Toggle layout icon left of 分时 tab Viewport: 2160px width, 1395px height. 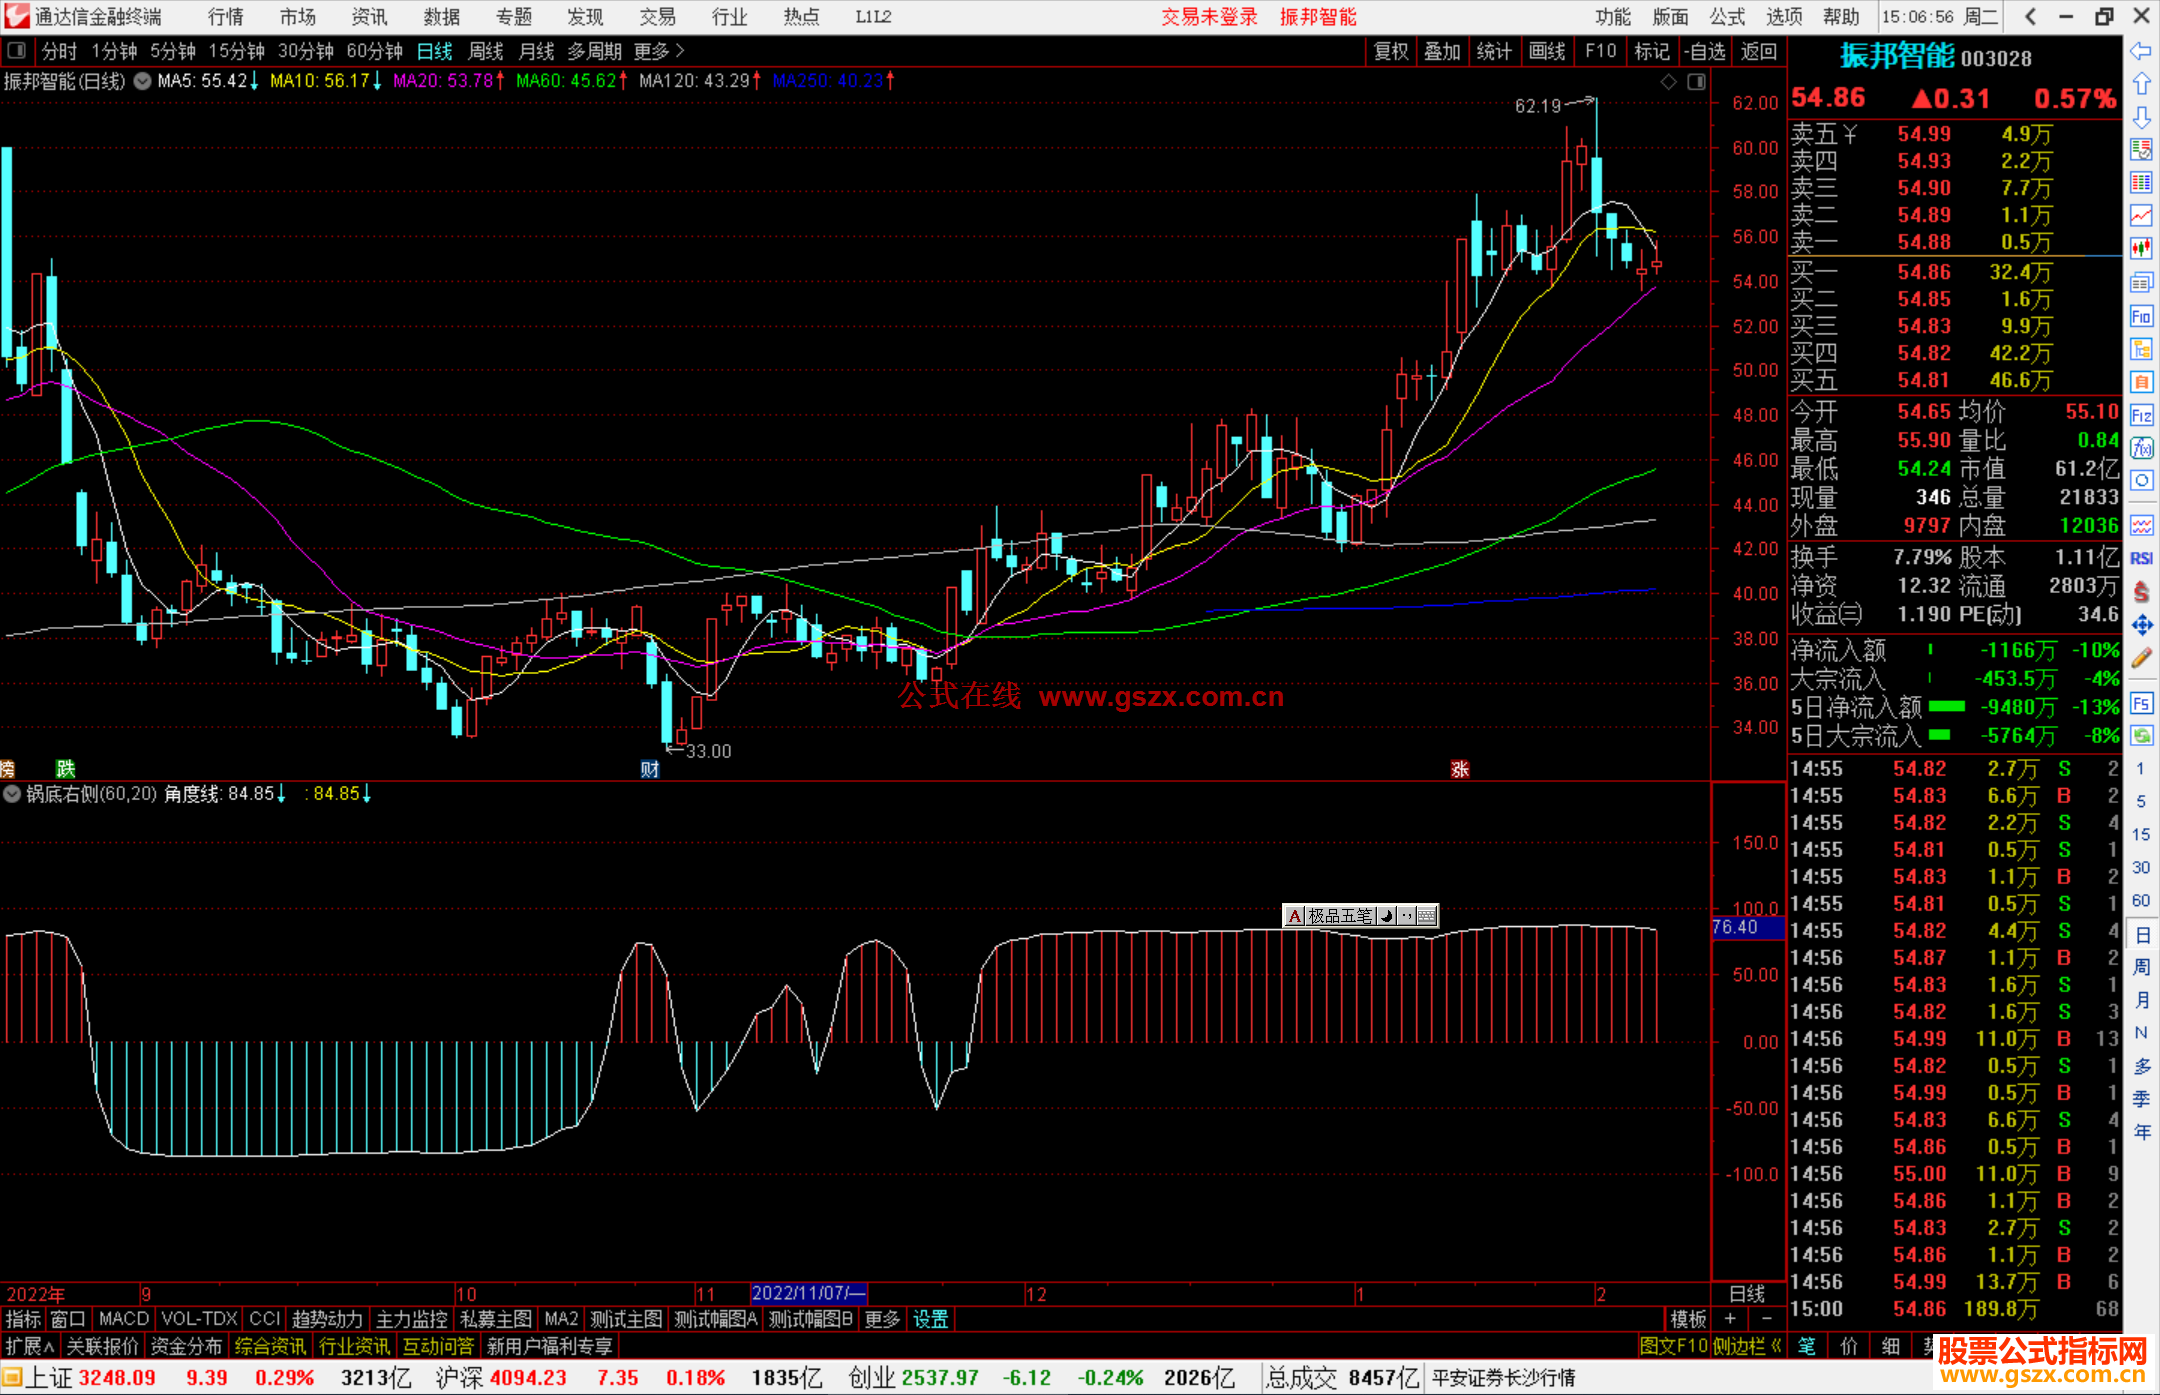(x=17, y=51)
